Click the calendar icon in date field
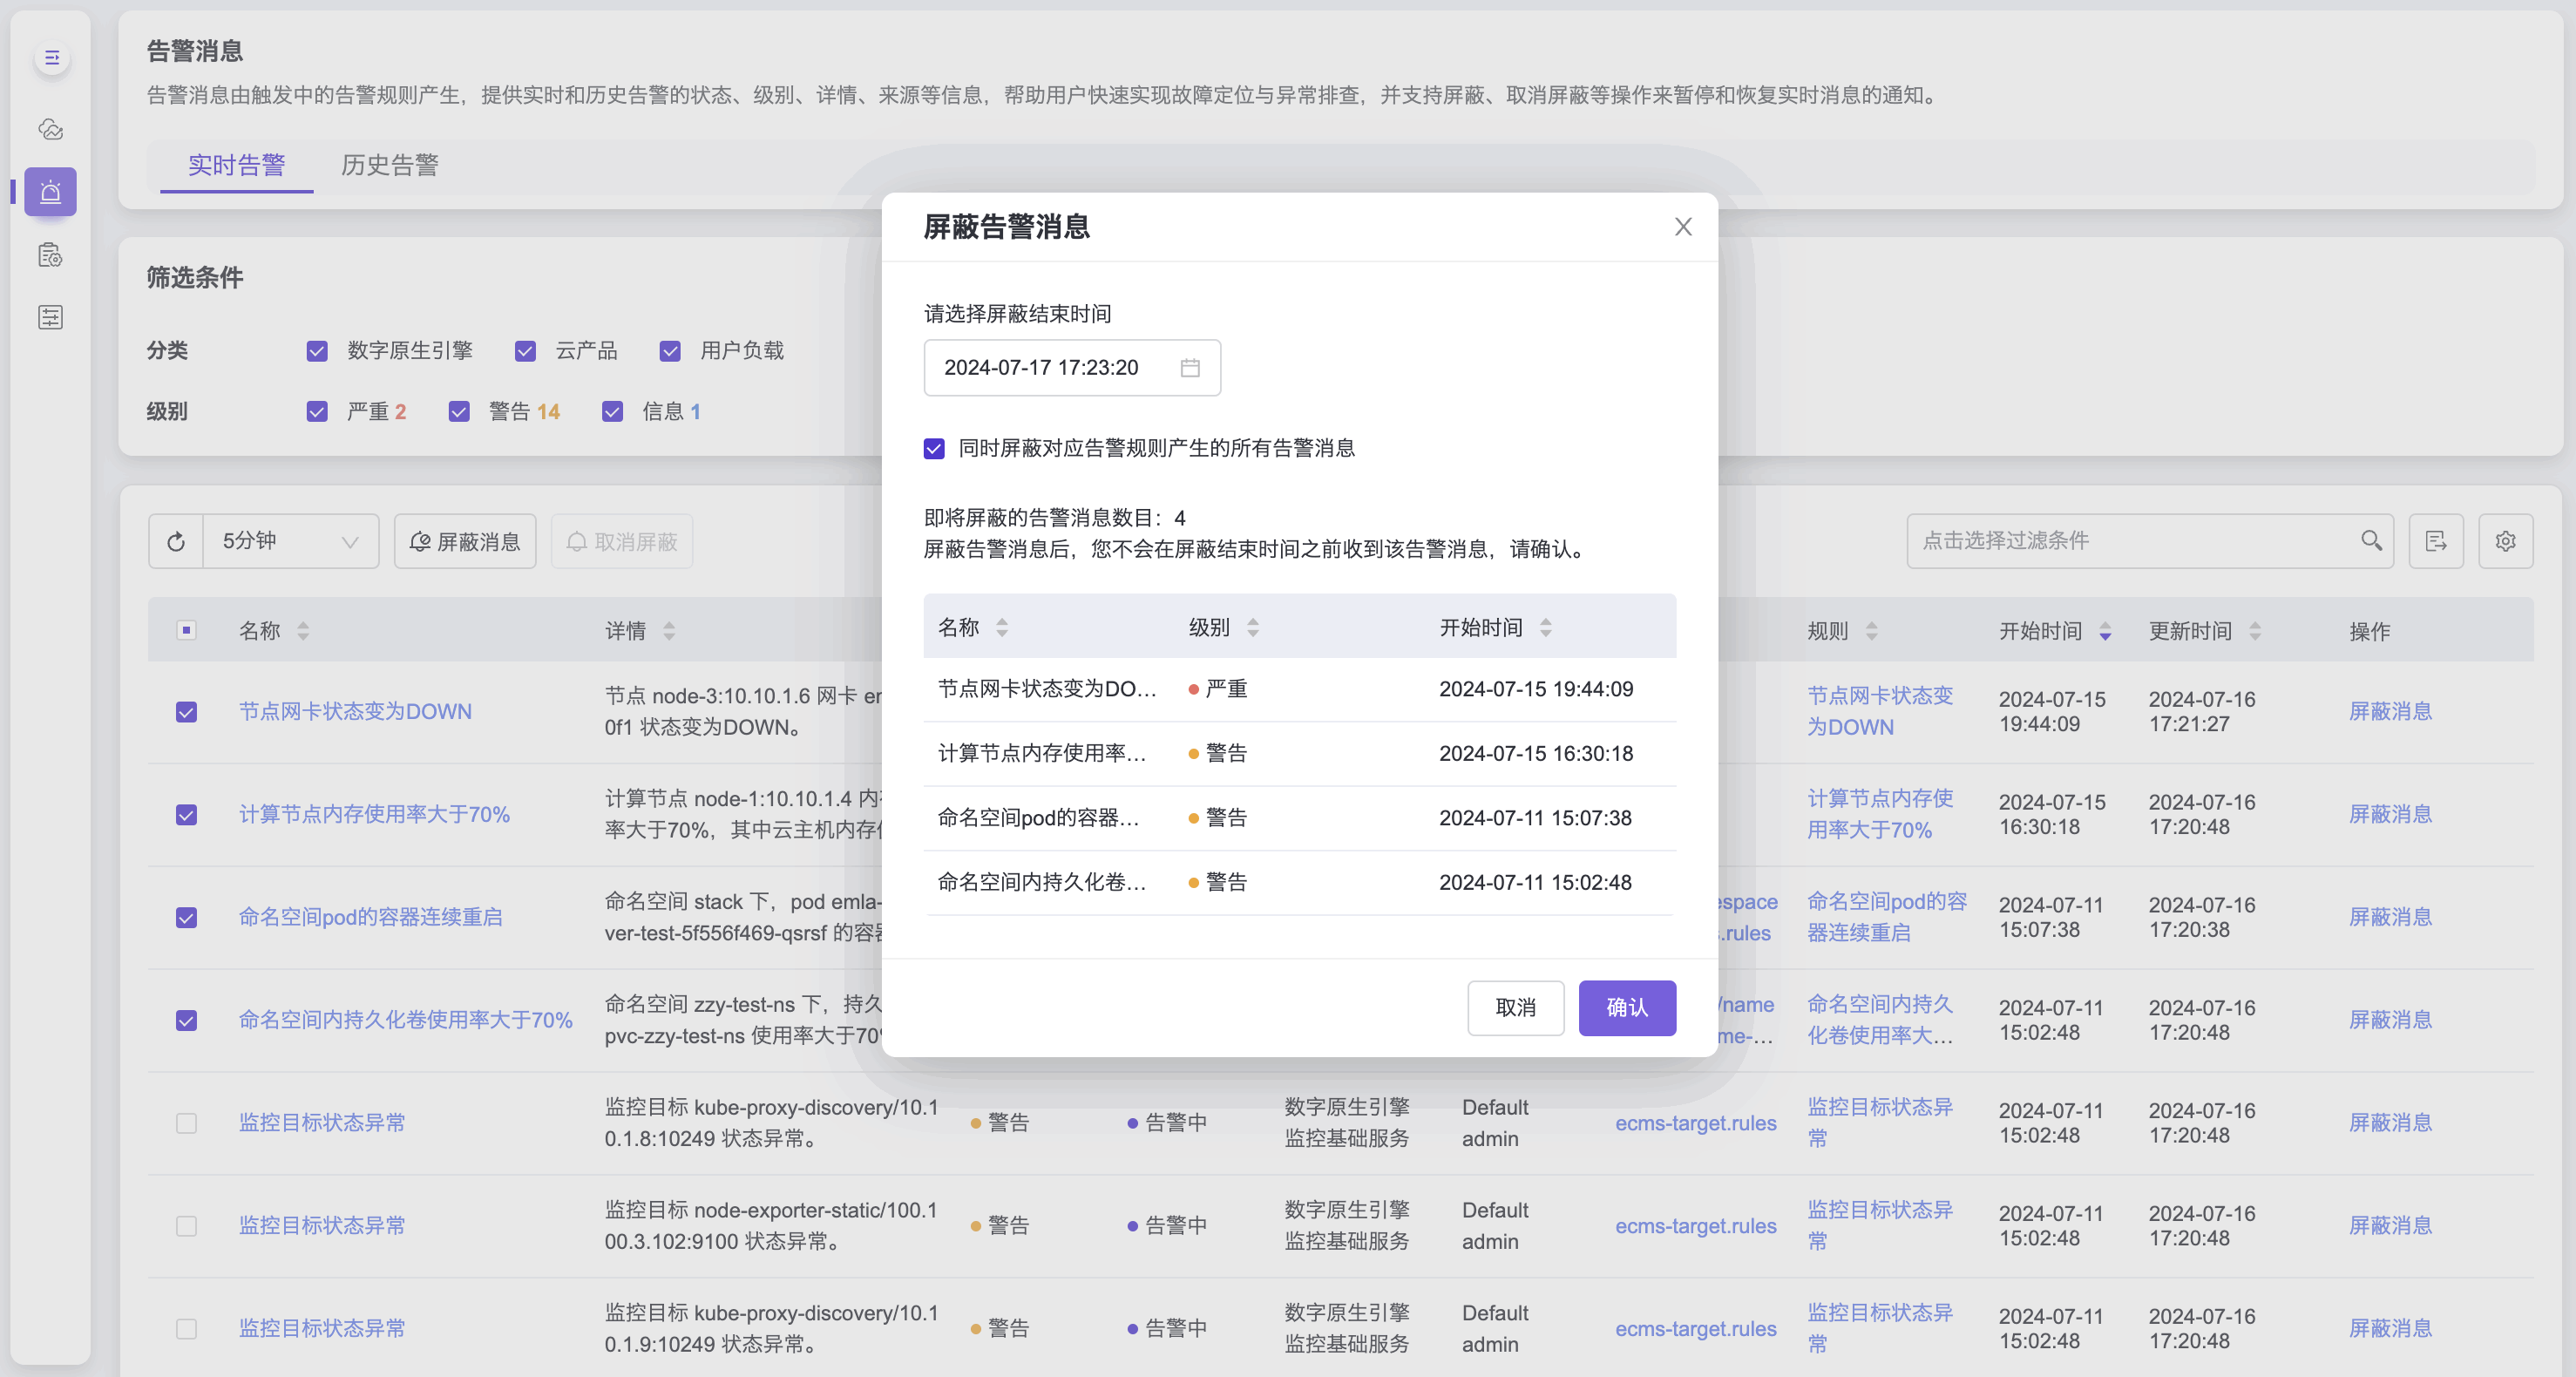 [1189, 368]
